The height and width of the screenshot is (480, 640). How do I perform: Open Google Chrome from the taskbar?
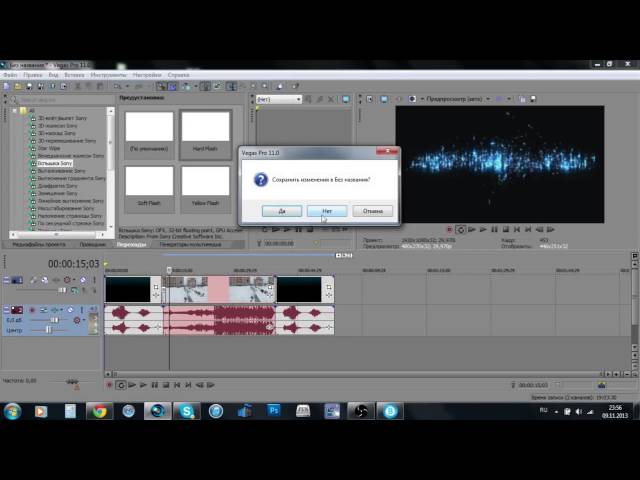click(100, 411)
